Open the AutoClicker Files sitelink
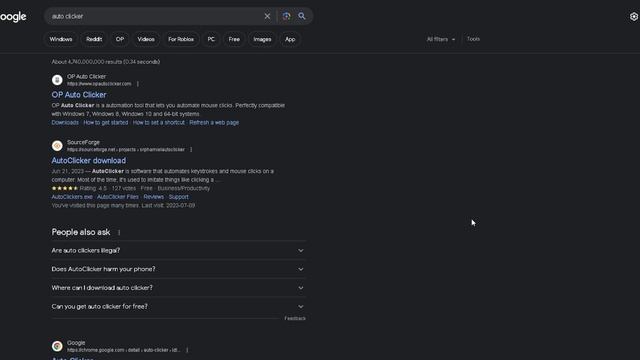This screenshot has width=640, height=360. [118, 197]
